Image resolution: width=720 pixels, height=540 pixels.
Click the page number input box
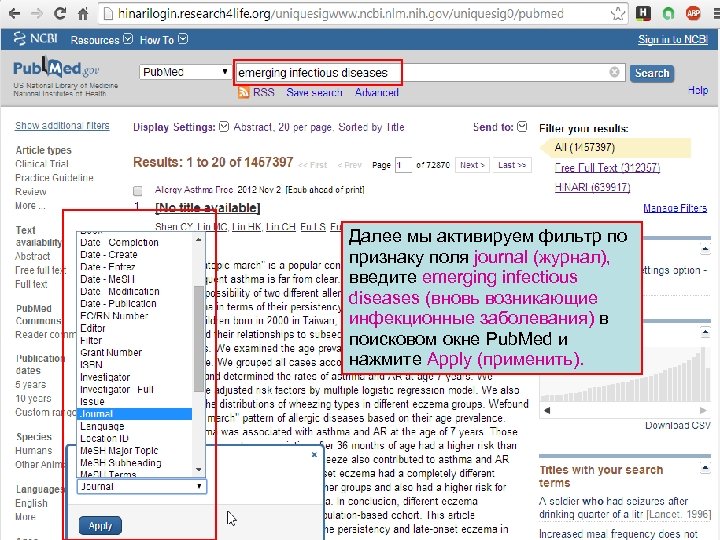pos(403,165)
